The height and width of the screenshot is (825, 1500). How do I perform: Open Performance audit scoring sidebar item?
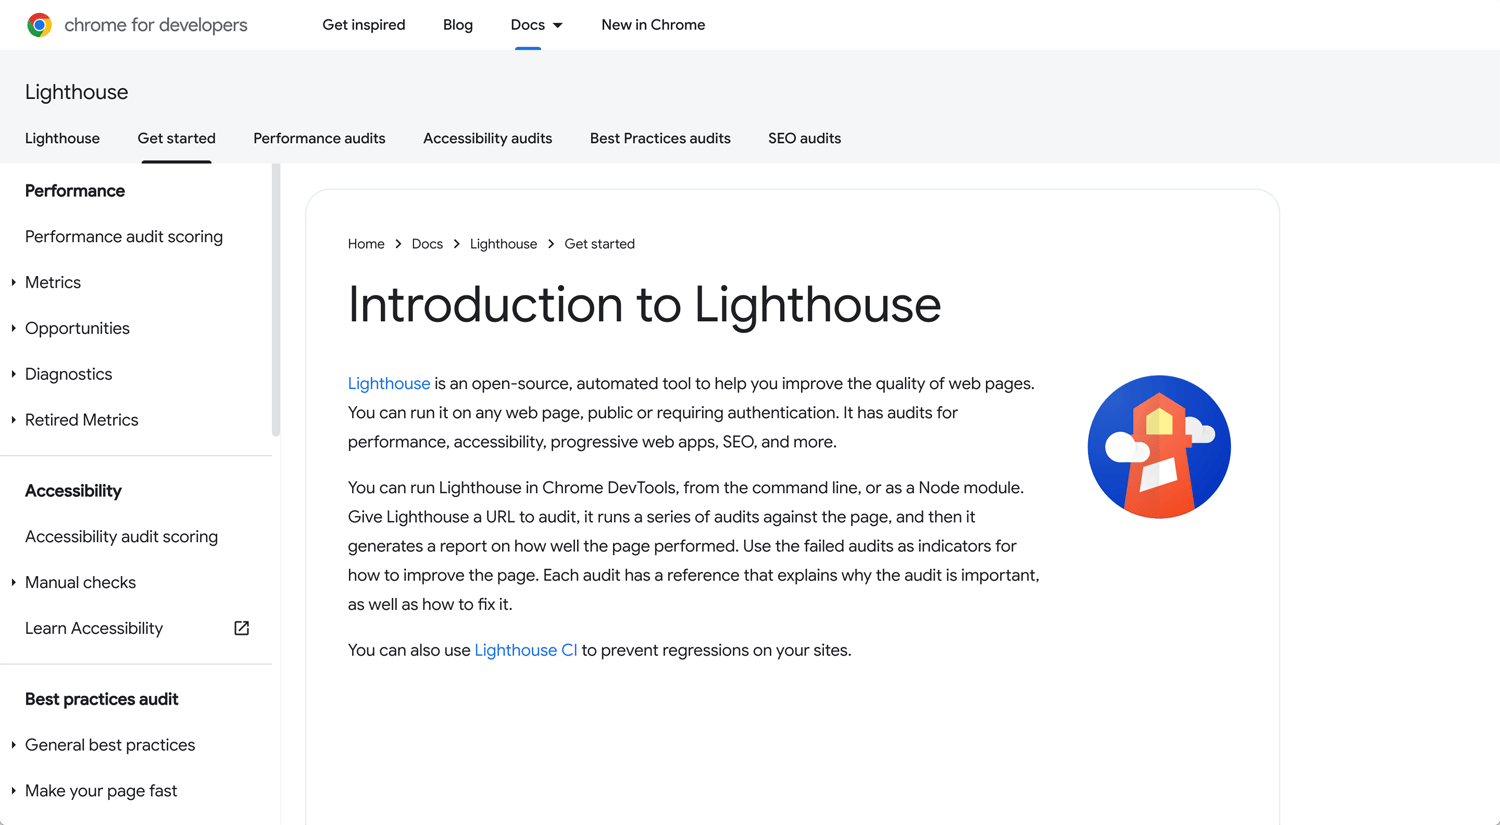(124, 237)
